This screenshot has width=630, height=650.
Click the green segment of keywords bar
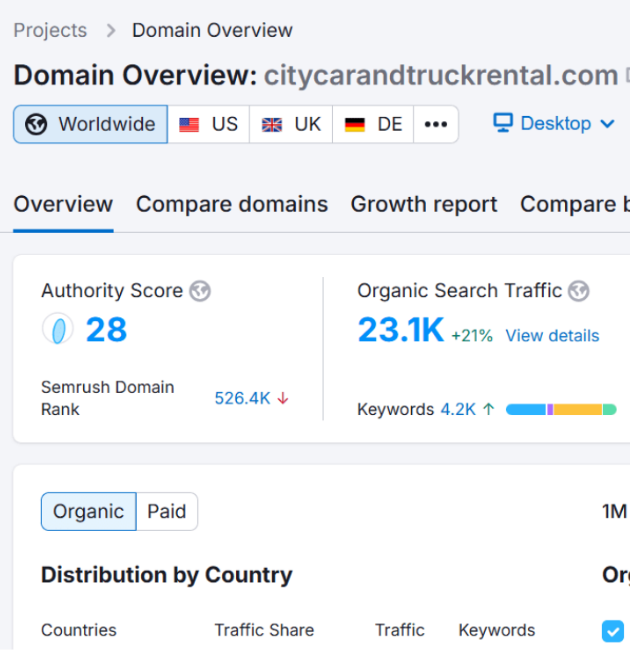tap(609, 410)
